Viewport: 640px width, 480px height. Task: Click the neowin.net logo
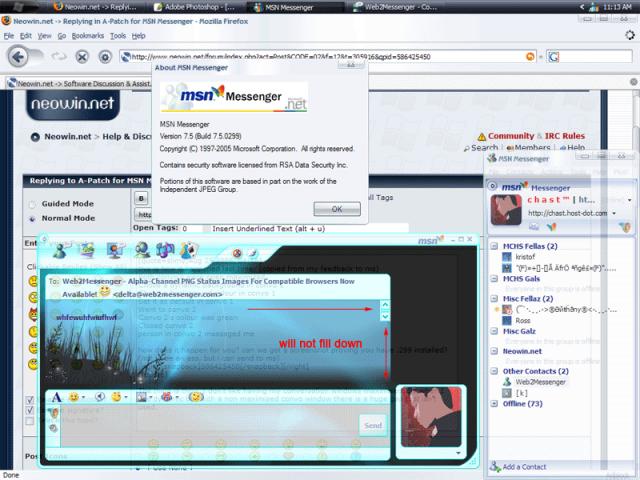click(x=73, y=104)
